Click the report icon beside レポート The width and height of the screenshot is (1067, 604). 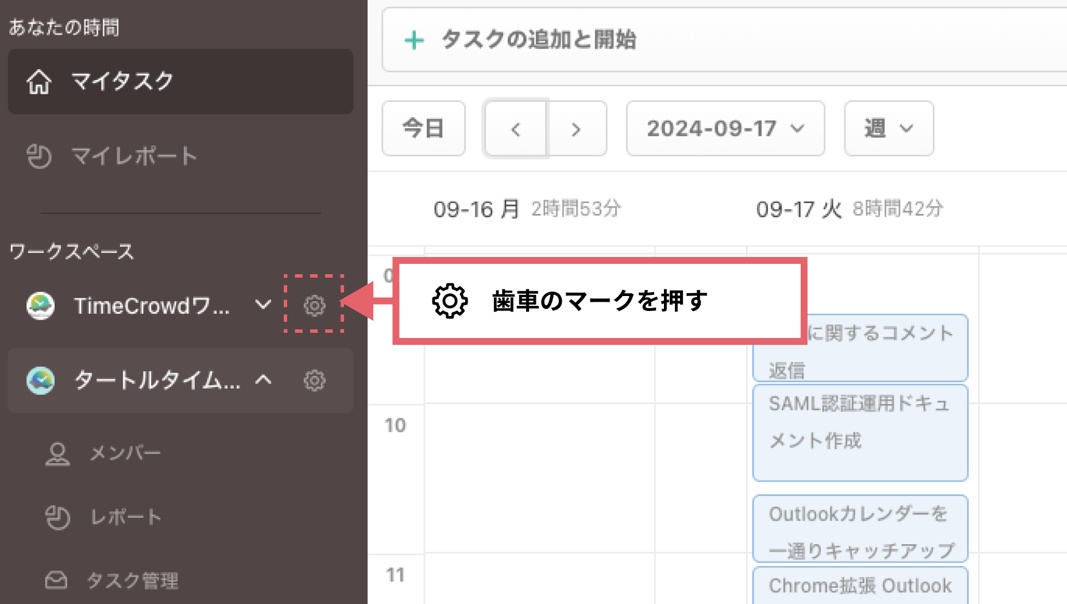click(58, 517)
